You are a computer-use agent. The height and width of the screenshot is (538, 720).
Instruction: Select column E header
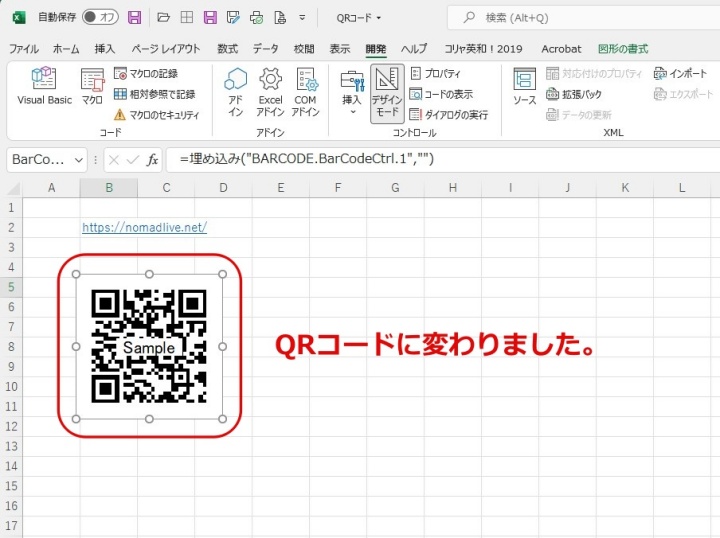(281, 188)
